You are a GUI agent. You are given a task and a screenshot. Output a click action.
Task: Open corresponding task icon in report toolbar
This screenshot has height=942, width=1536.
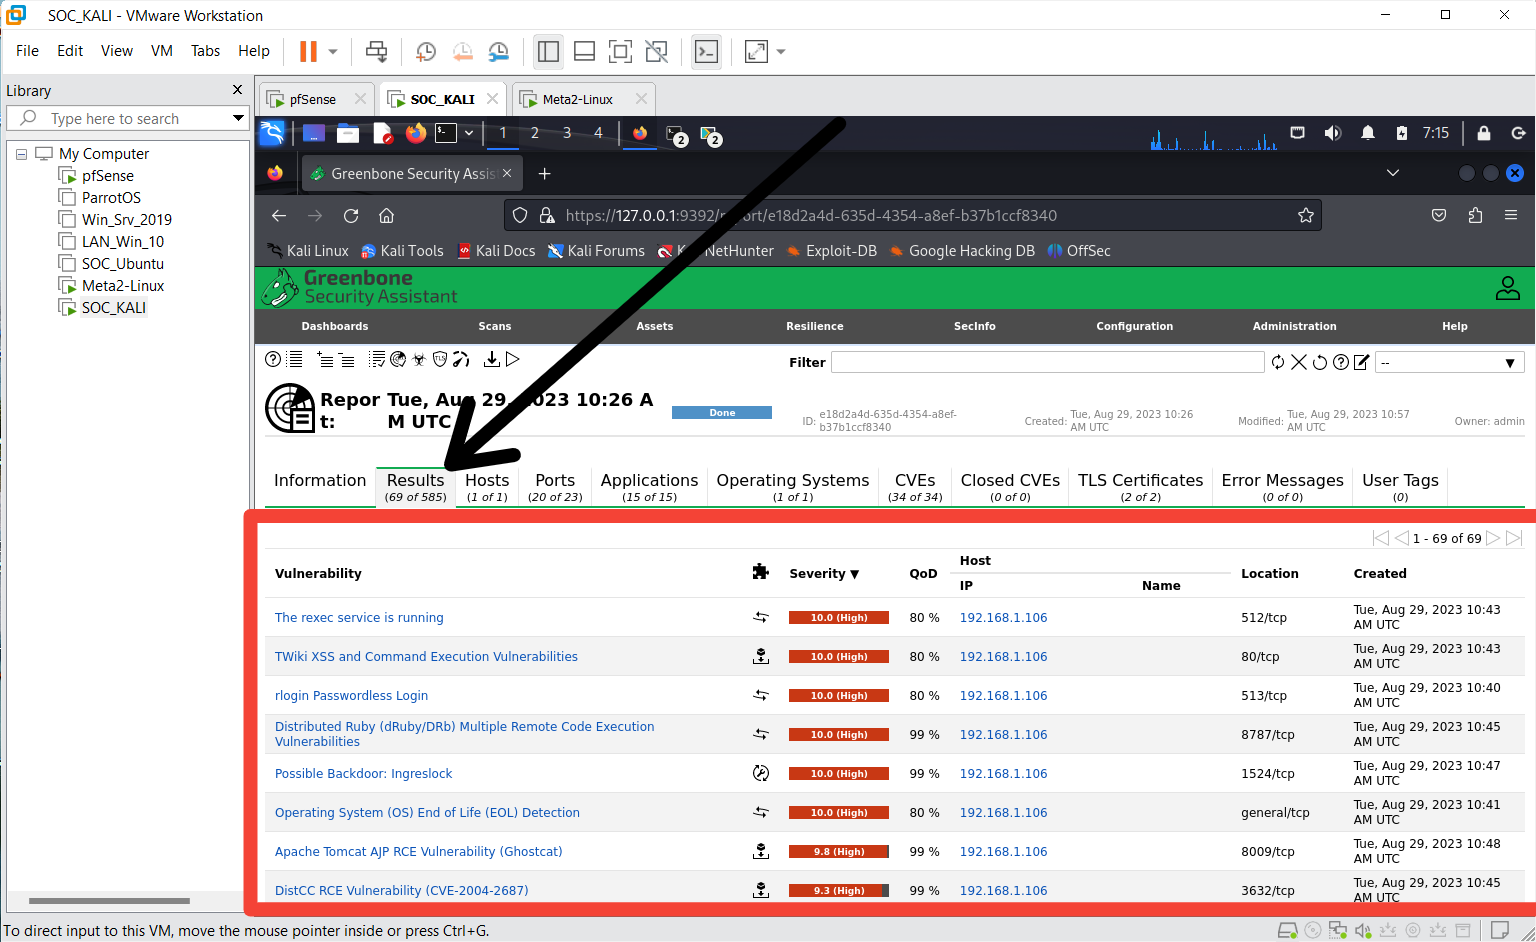(377, 359)
